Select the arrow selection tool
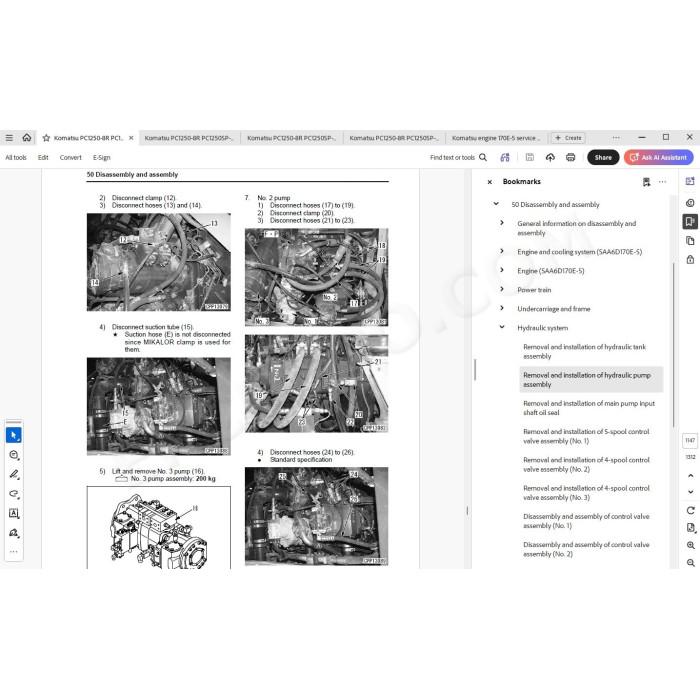The width and height of the screenshot is (700, 700). [x=13, y=435]
